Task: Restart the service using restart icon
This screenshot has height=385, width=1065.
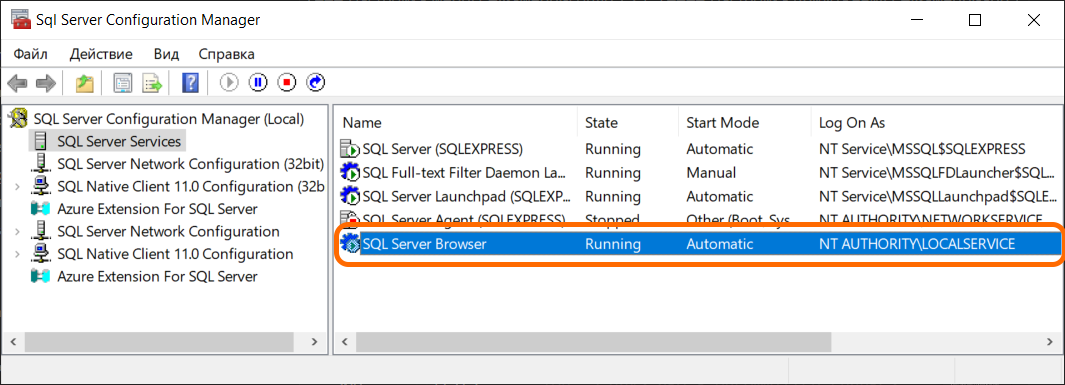Action: 316,83
